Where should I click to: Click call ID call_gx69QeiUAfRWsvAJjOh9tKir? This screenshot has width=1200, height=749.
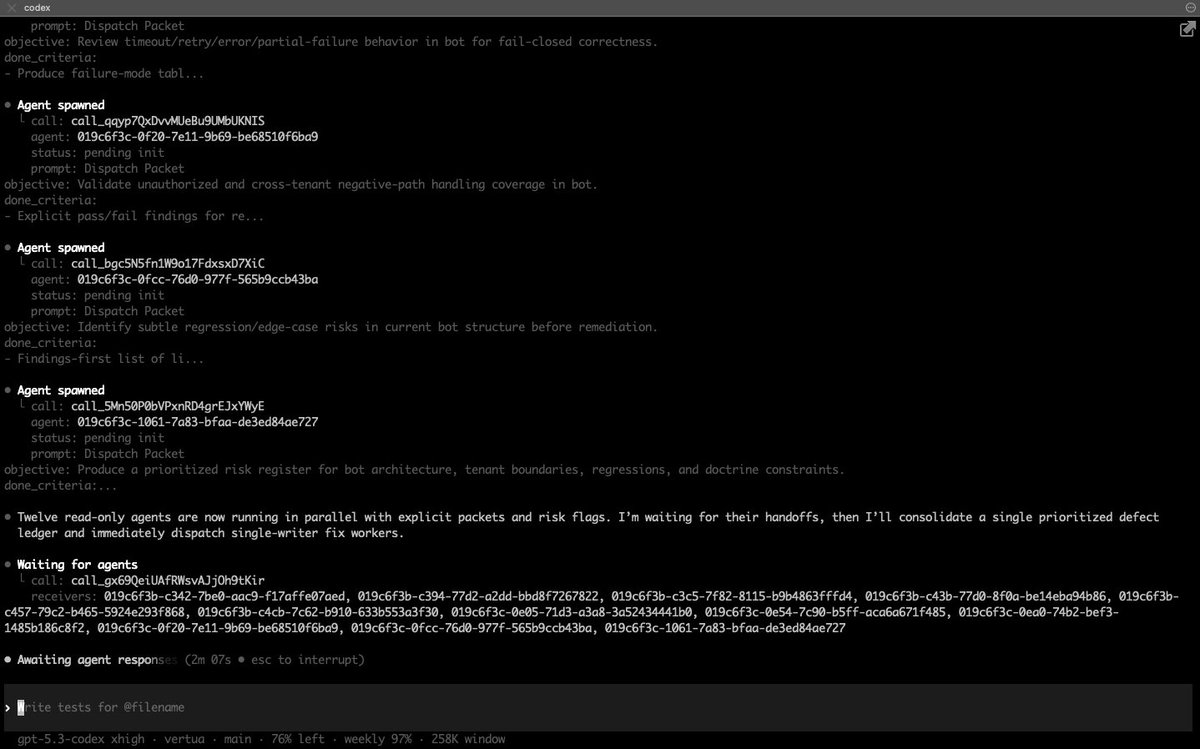[167, 581]
